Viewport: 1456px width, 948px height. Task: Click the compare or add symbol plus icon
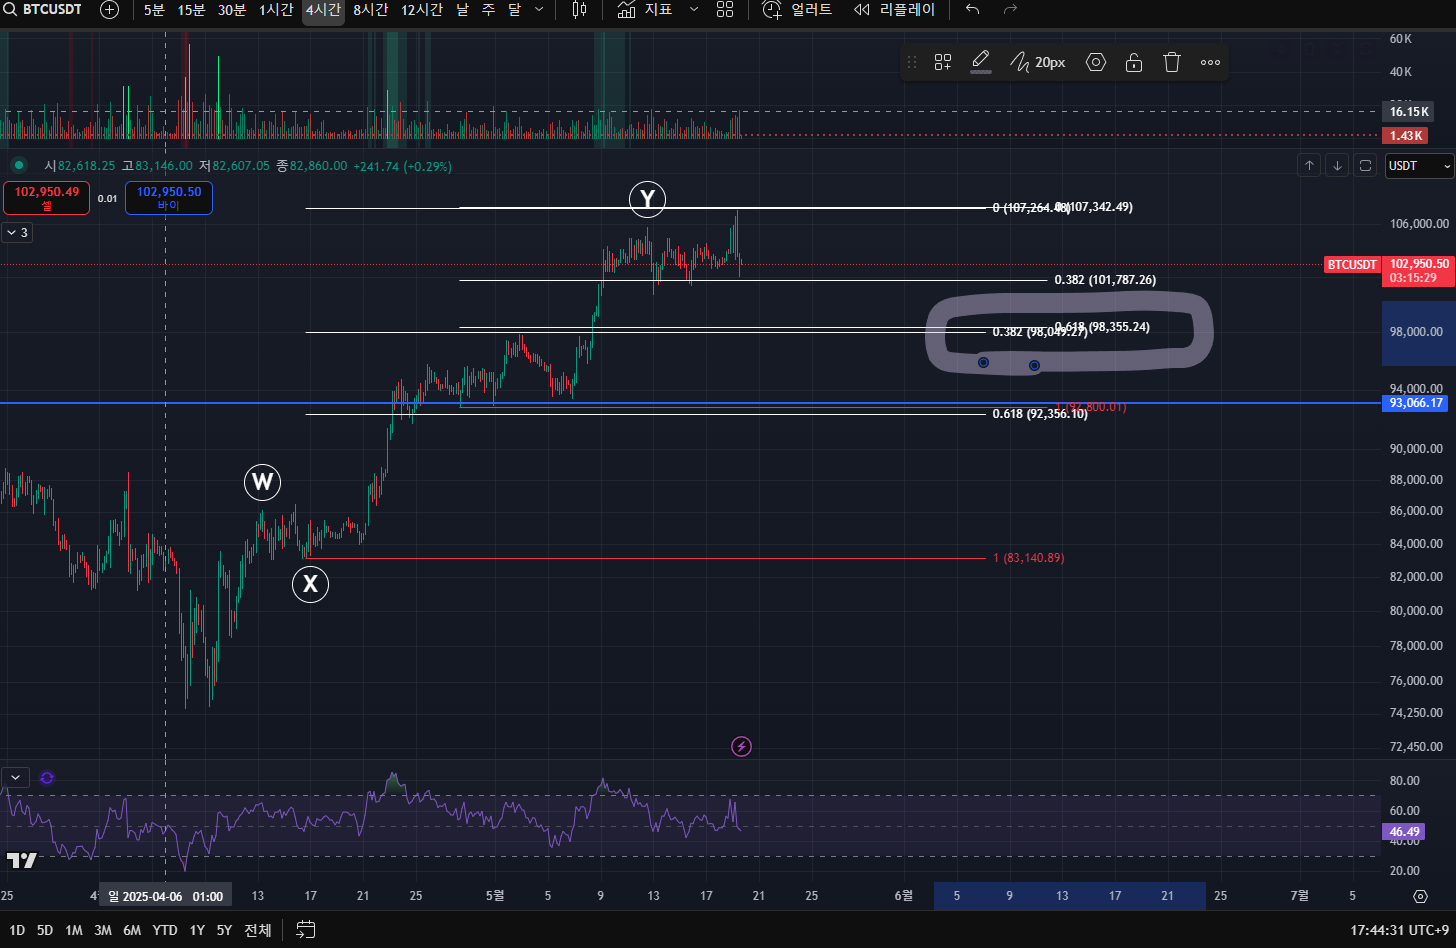coord(110,9)
